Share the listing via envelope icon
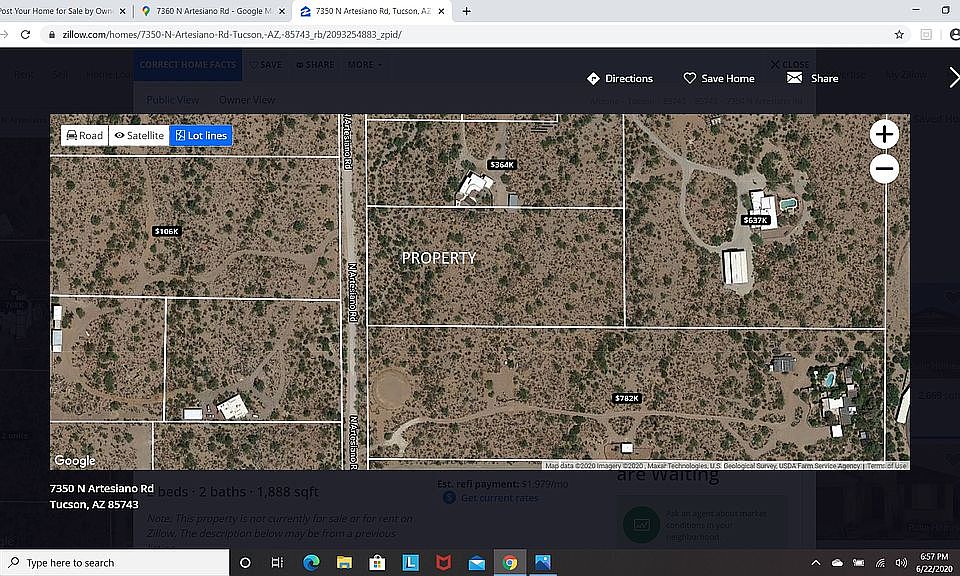 point(812,78)
